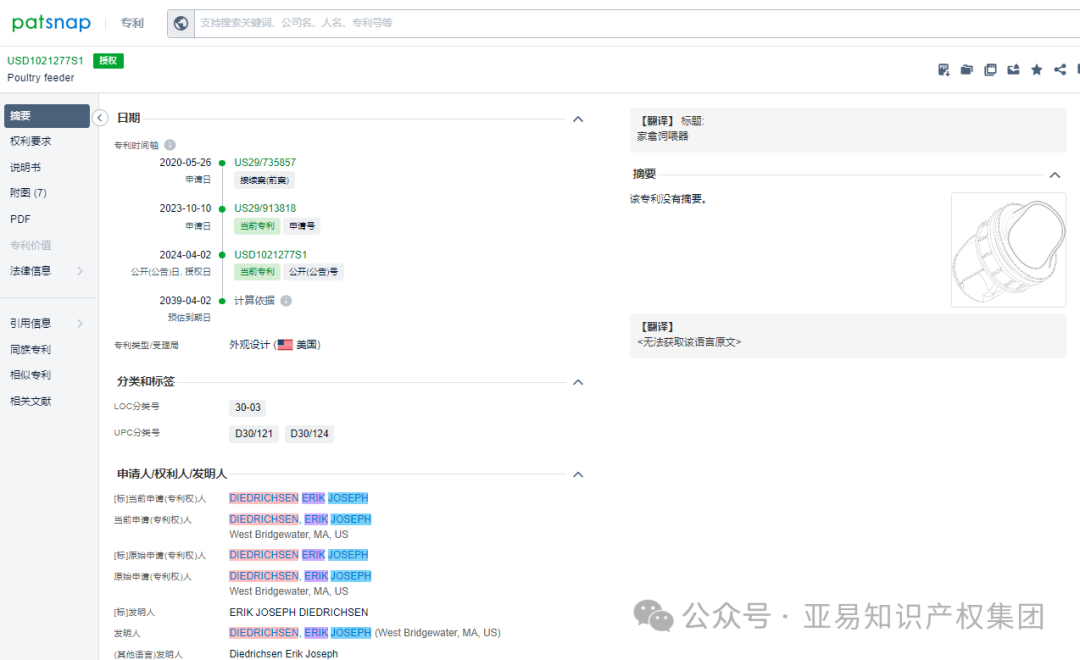Collapse the 摘要 translation section
Screen dimensions: 1080x660
coord(1055,173)
